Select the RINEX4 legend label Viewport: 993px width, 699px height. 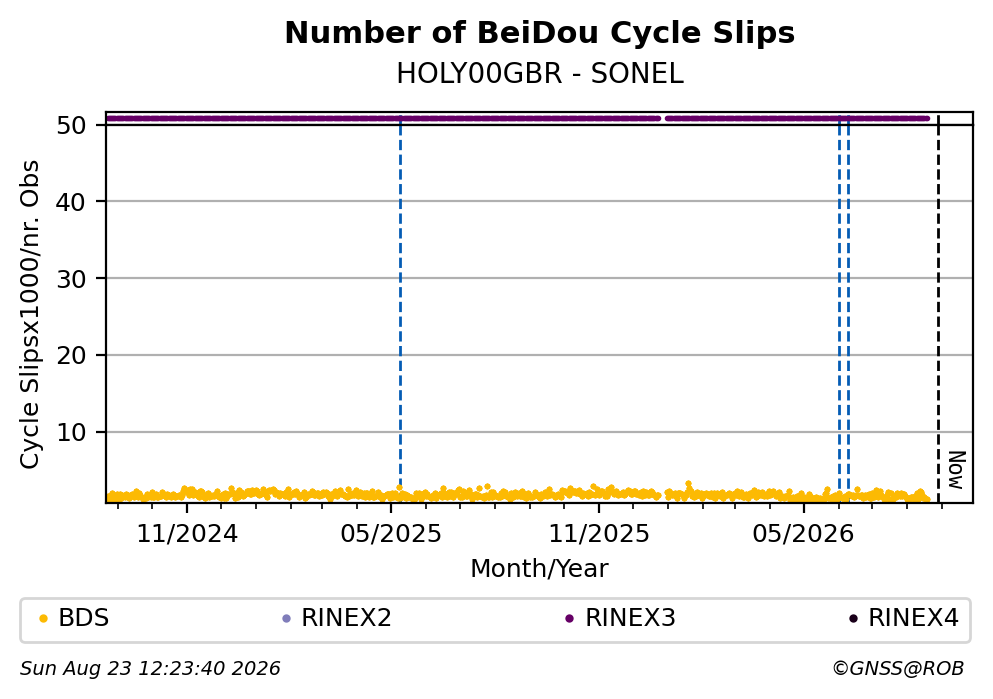pos(913,618)
